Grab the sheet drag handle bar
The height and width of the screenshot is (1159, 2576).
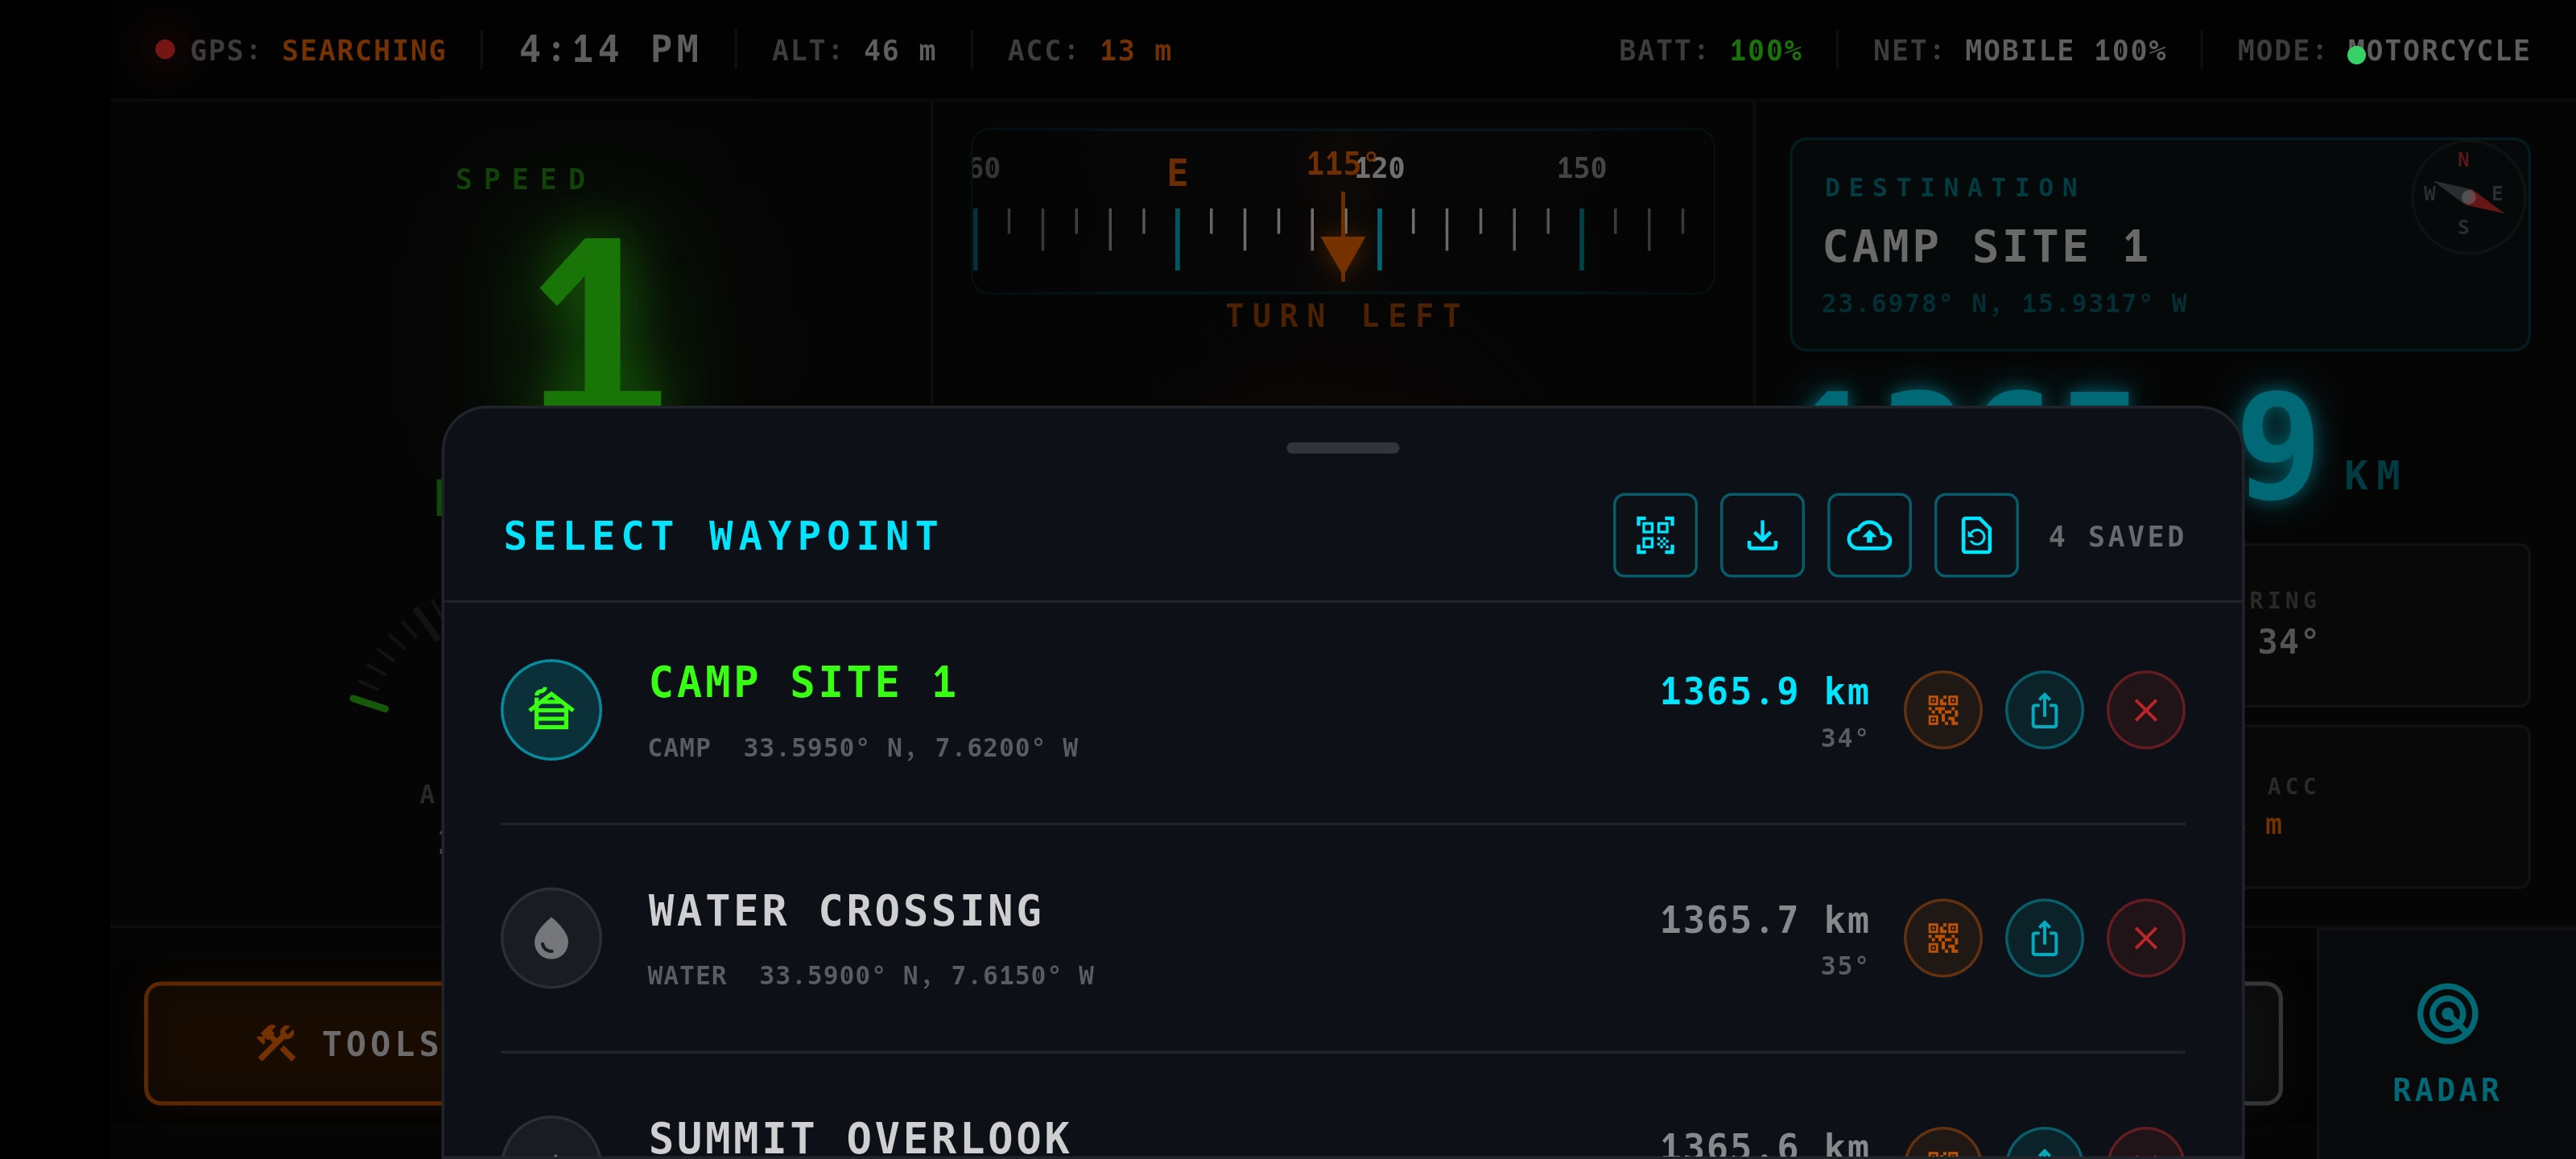coord(1342,448)
